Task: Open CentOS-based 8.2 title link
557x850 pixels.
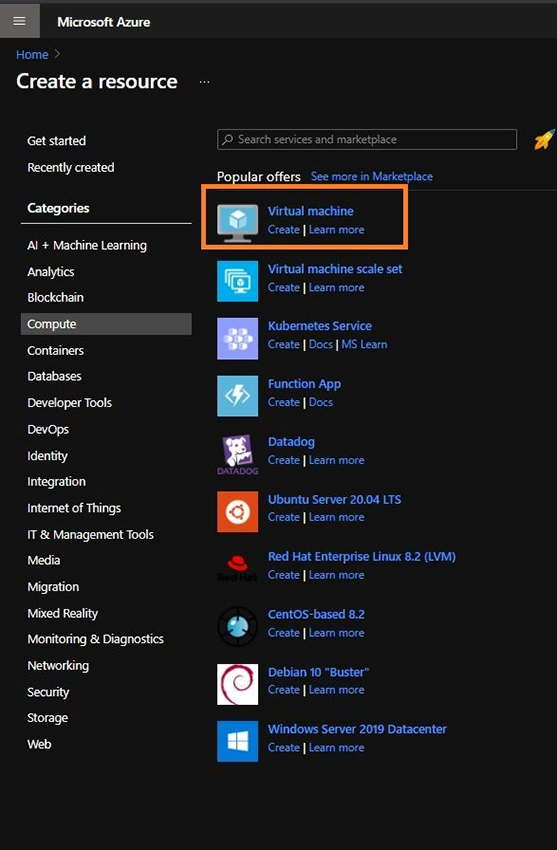Action: coord(316,615)
